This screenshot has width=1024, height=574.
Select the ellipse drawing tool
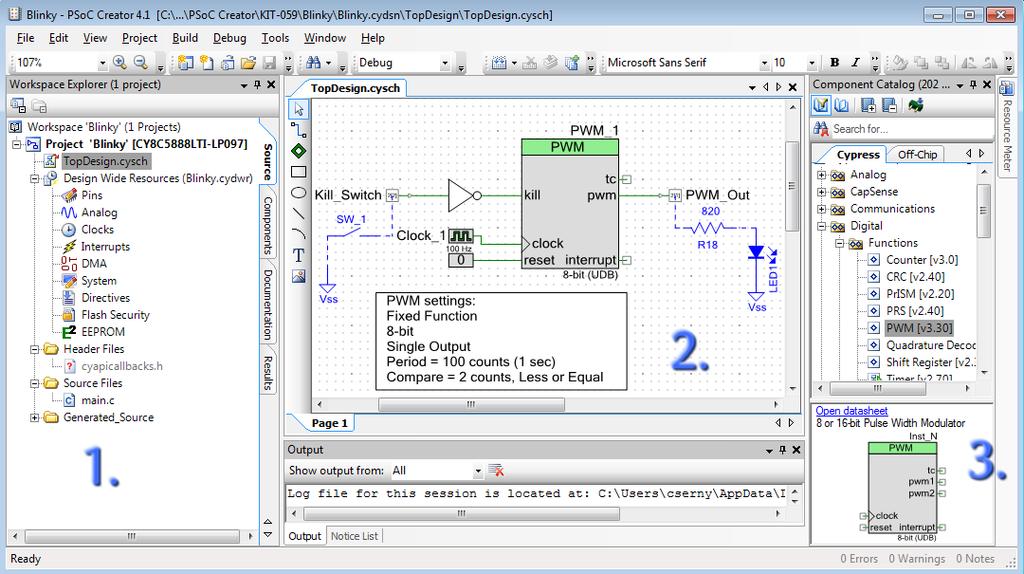298,193
